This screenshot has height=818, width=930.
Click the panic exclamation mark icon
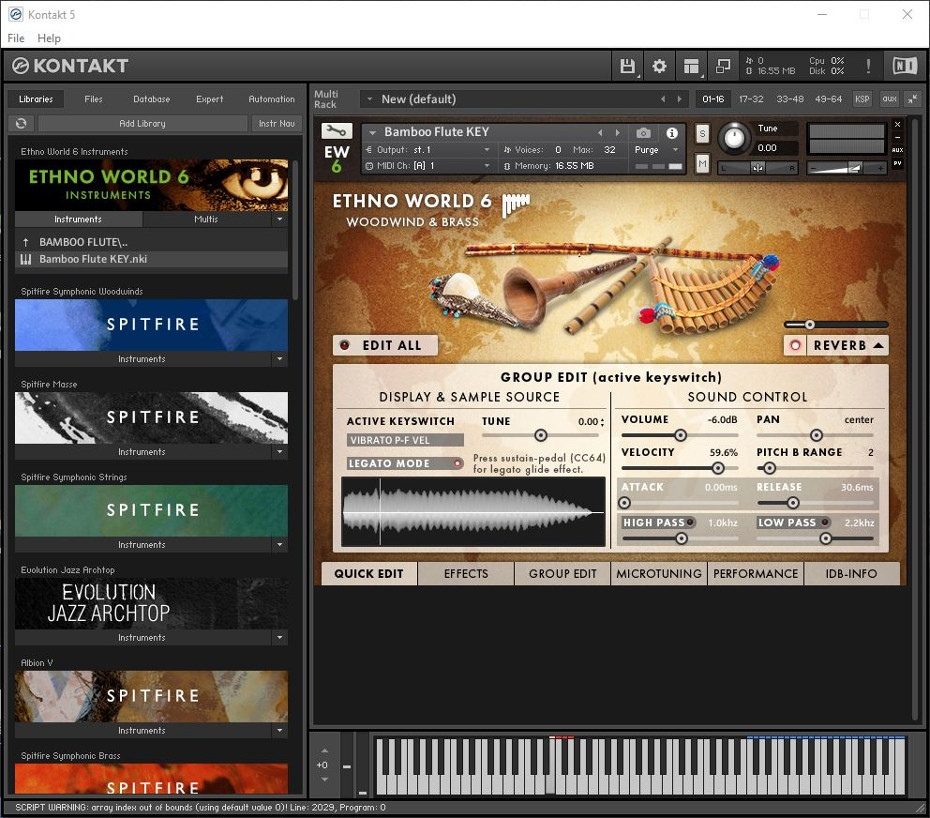pos(868,66)
